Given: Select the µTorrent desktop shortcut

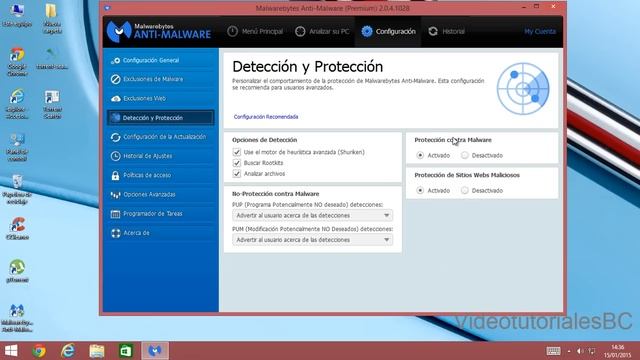Looking at the screenshot, I should click(x=17, y=271).
